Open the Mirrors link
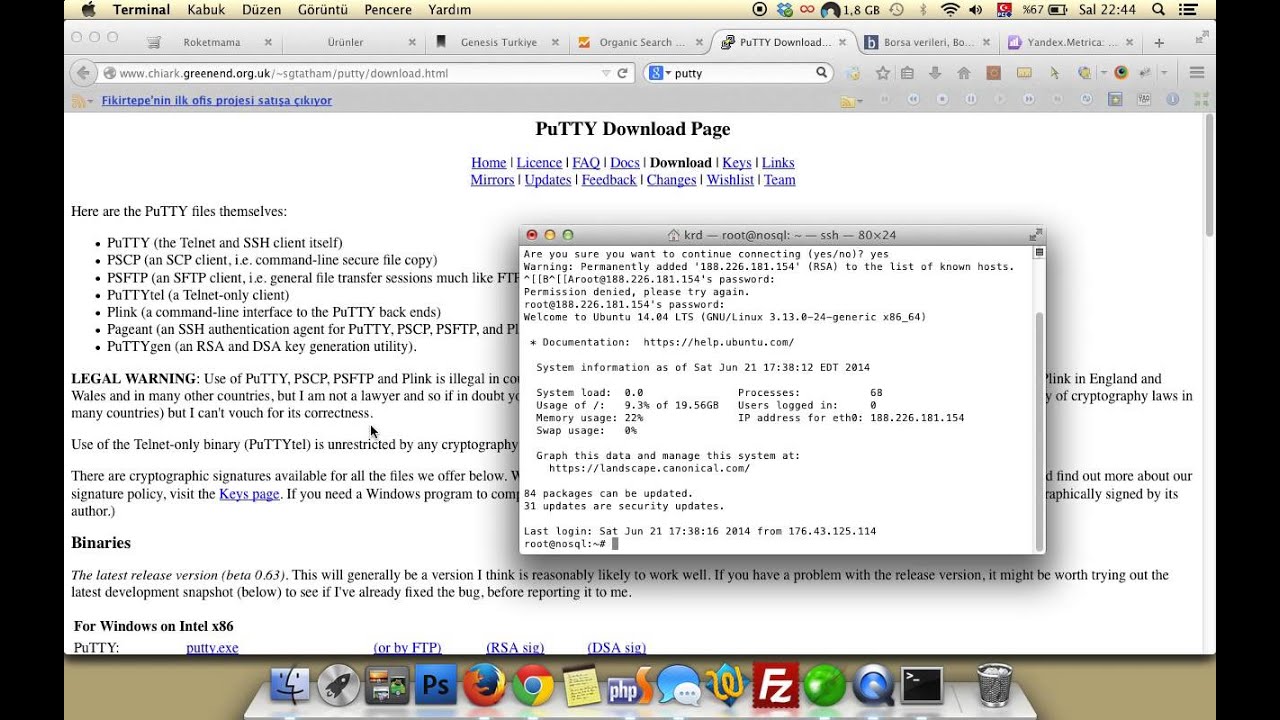Viewport: 1280px width, 720px height. 492,180
